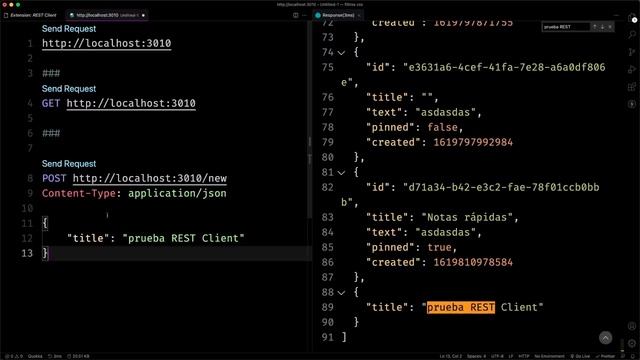This screenshot has width=640, height=360.
Task: Switch to the Extension: REST Client tab
Action: click(x=30, y=15)
